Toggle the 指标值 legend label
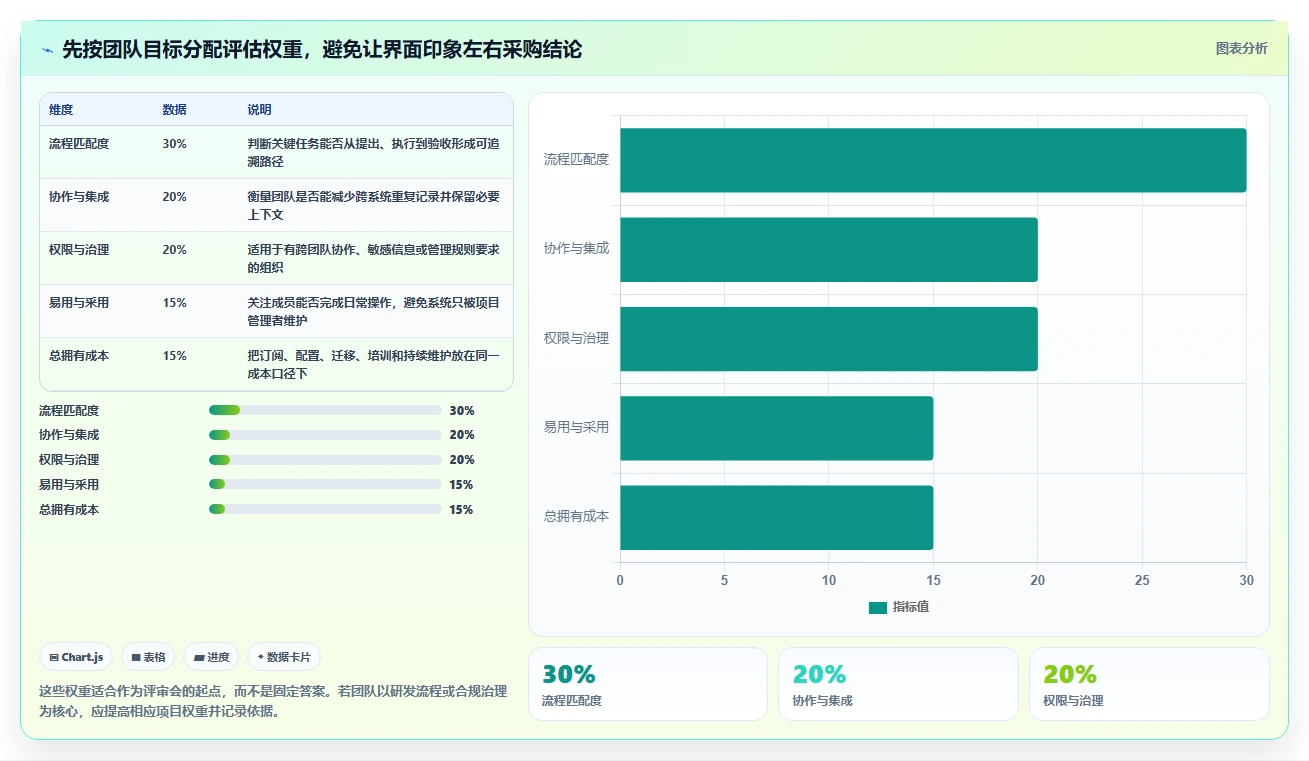Screen dimensions: 1309x761 911,607
